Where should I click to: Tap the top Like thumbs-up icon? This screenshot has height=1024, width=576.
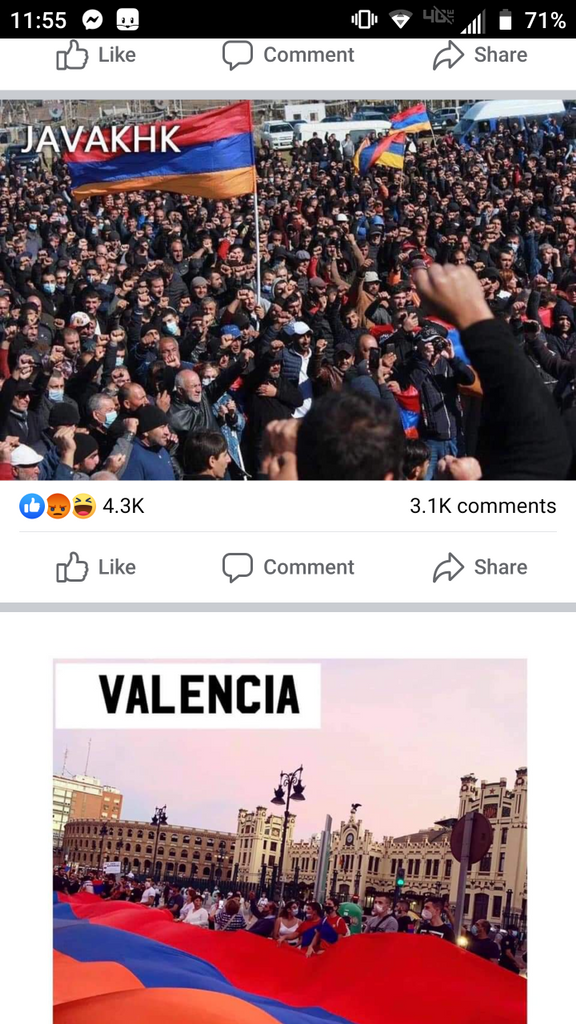72,55
